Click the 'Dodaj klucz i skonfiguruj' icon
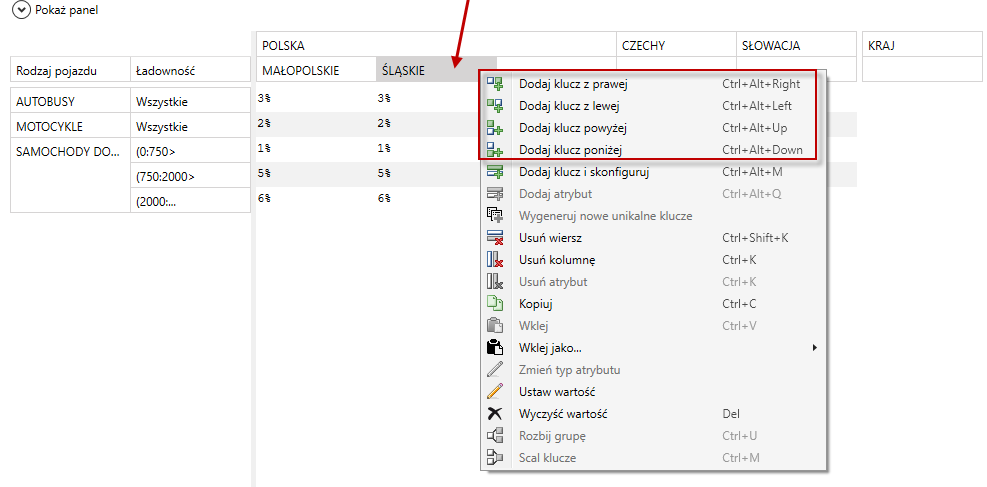987x487 pixels. pyautogui.click(x=495, y=172)
